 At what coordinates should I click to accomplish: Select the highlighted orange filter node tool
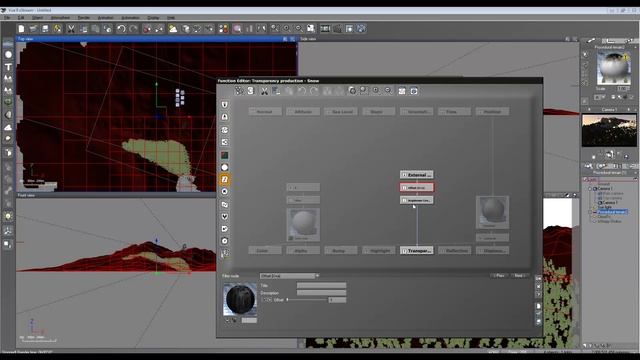pos(224,179)
